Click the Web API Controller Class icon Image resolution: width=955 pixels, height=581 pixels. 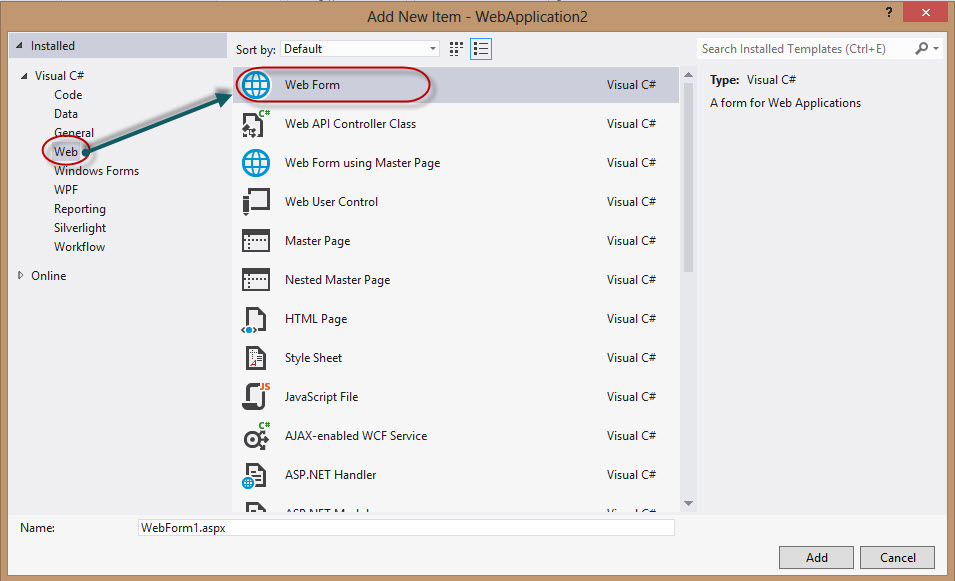(x=256, y=124)
